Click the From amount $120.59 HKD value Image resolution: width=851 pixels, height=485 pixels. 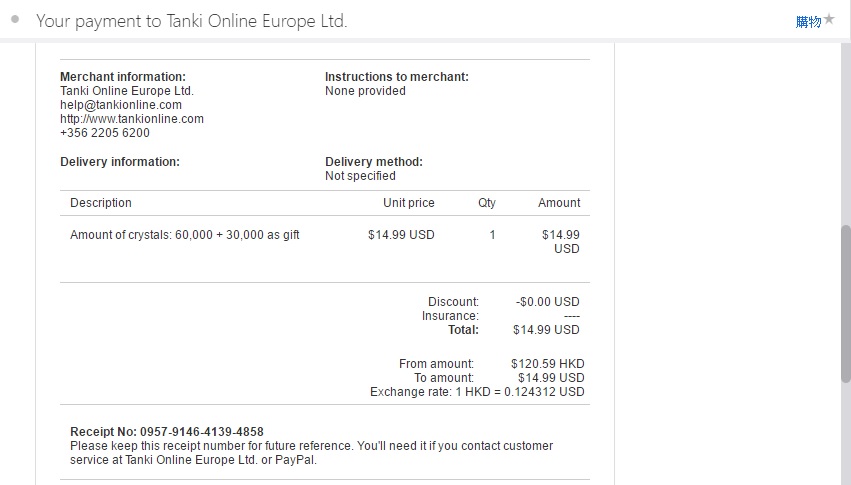pyautogui.click(x=547, y=364)
